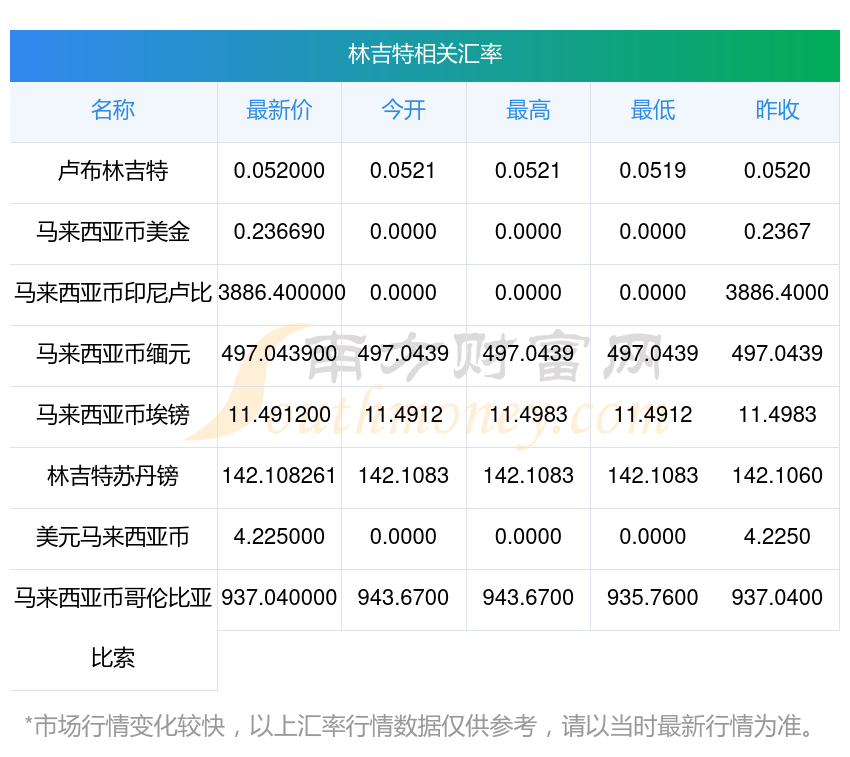Click 马来西亚币埃镑 最低 value 11.4912
The height and width of the screenshot is (757, 850).
click(x=653, y=415)
